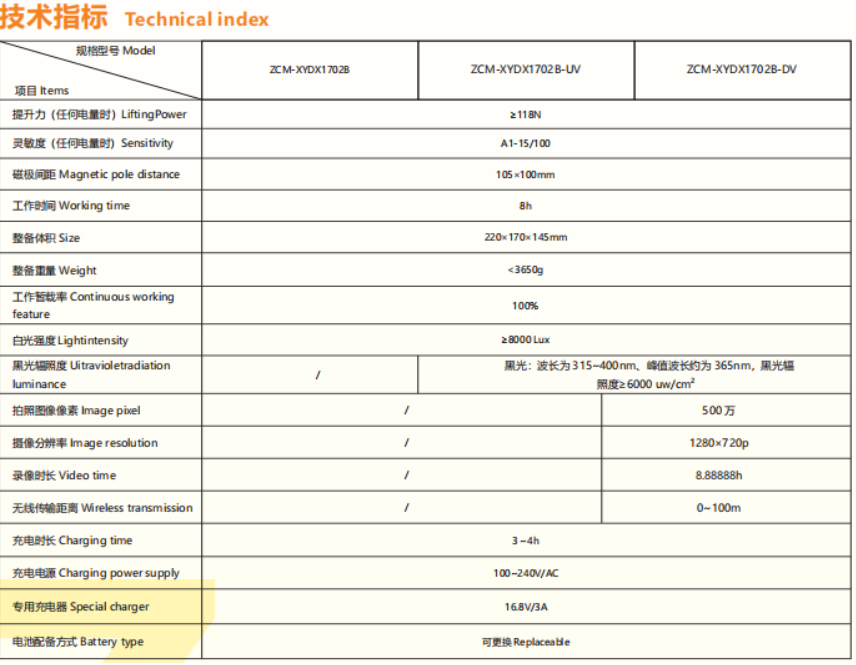
Task: Click the Replaceable battery type value
Action: click(x=525, y=642)
